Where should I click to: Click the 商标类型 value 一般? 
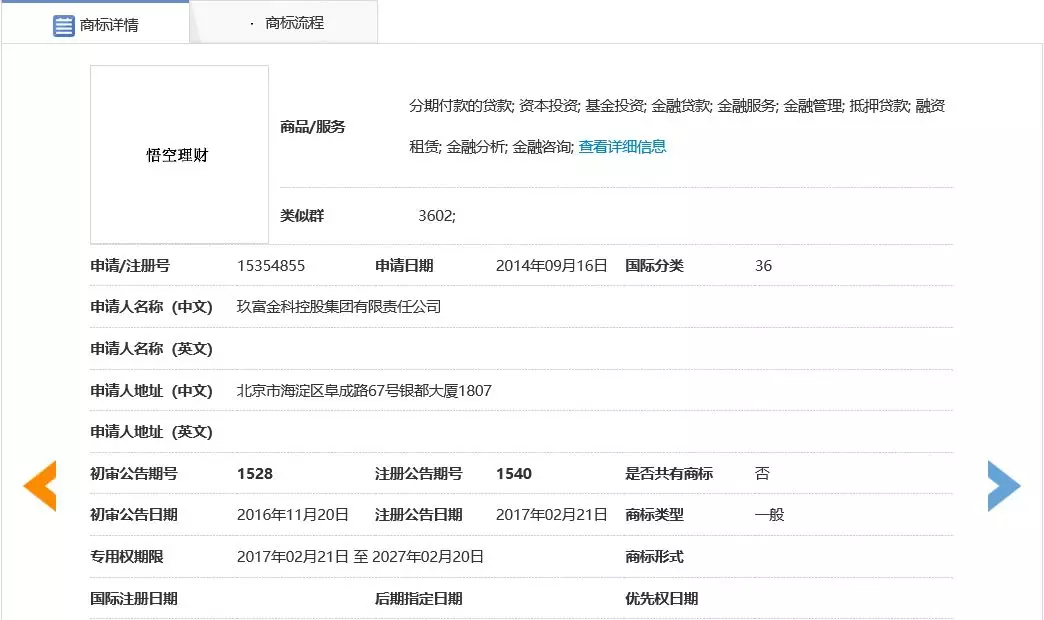(x=769, y=515)
